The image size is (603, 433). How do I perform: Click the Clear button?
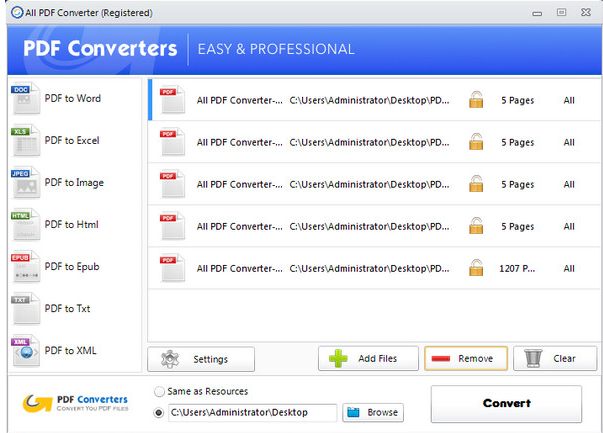(555, 358)
